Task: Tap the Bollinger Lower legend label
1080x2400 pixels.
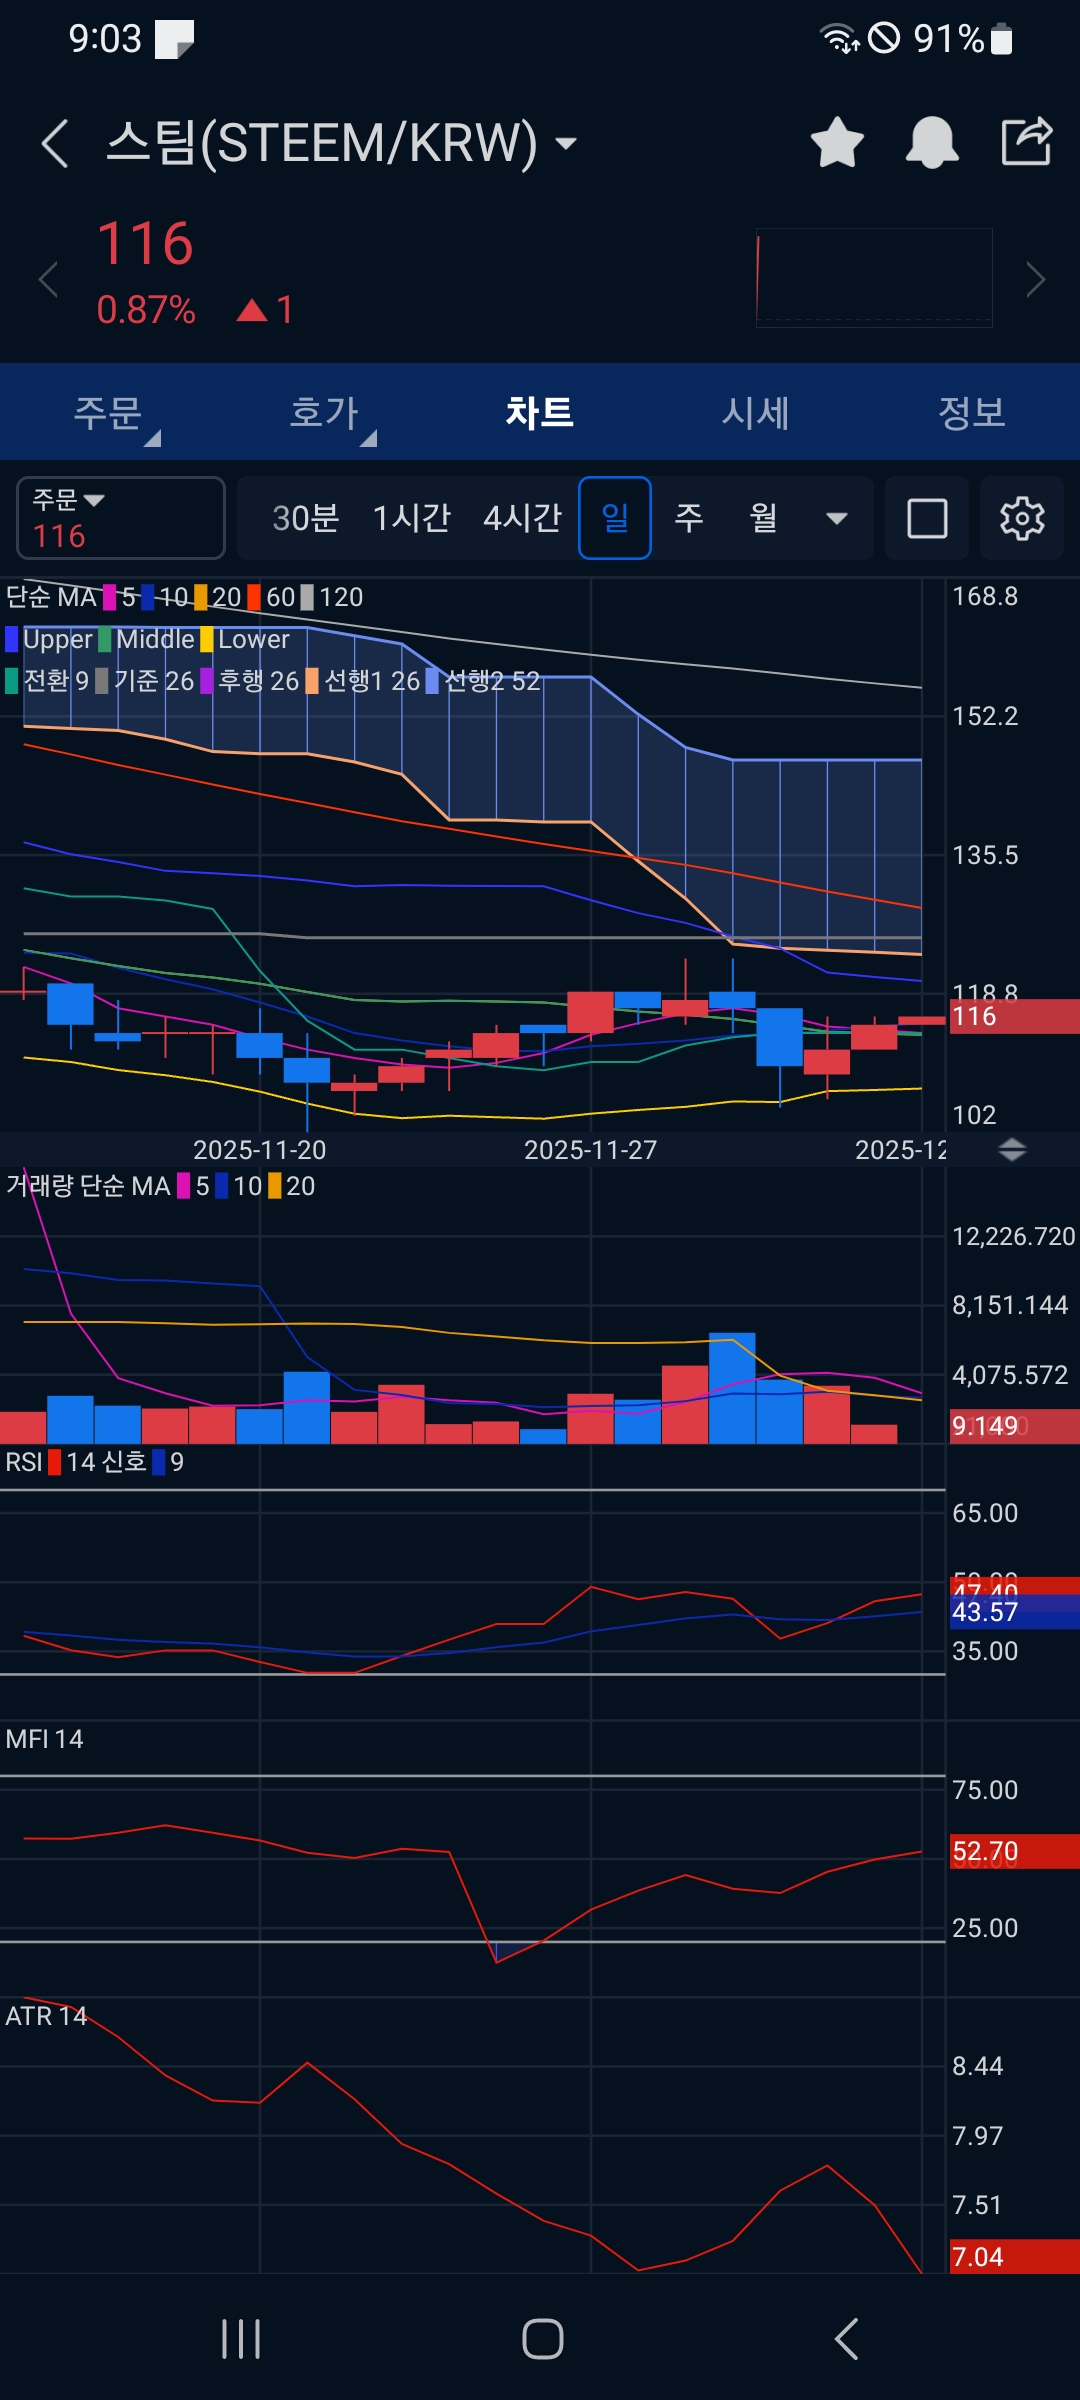Action: click(x=245, y=639)
